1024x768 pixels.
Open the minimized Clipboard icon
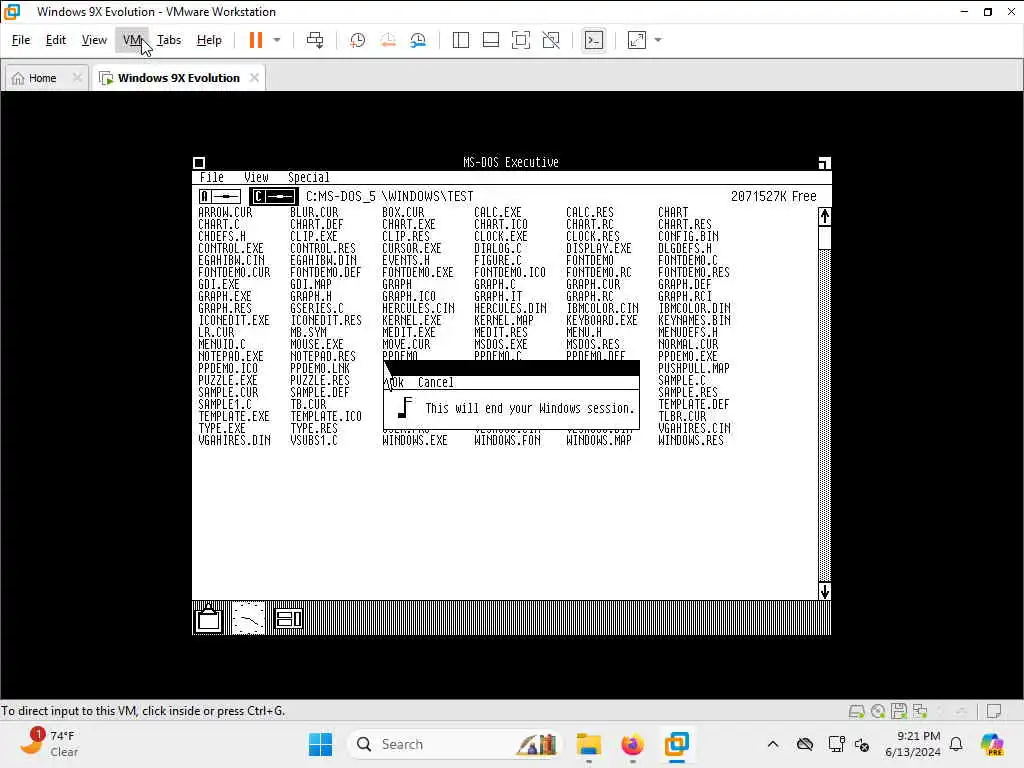click(209, 618)
